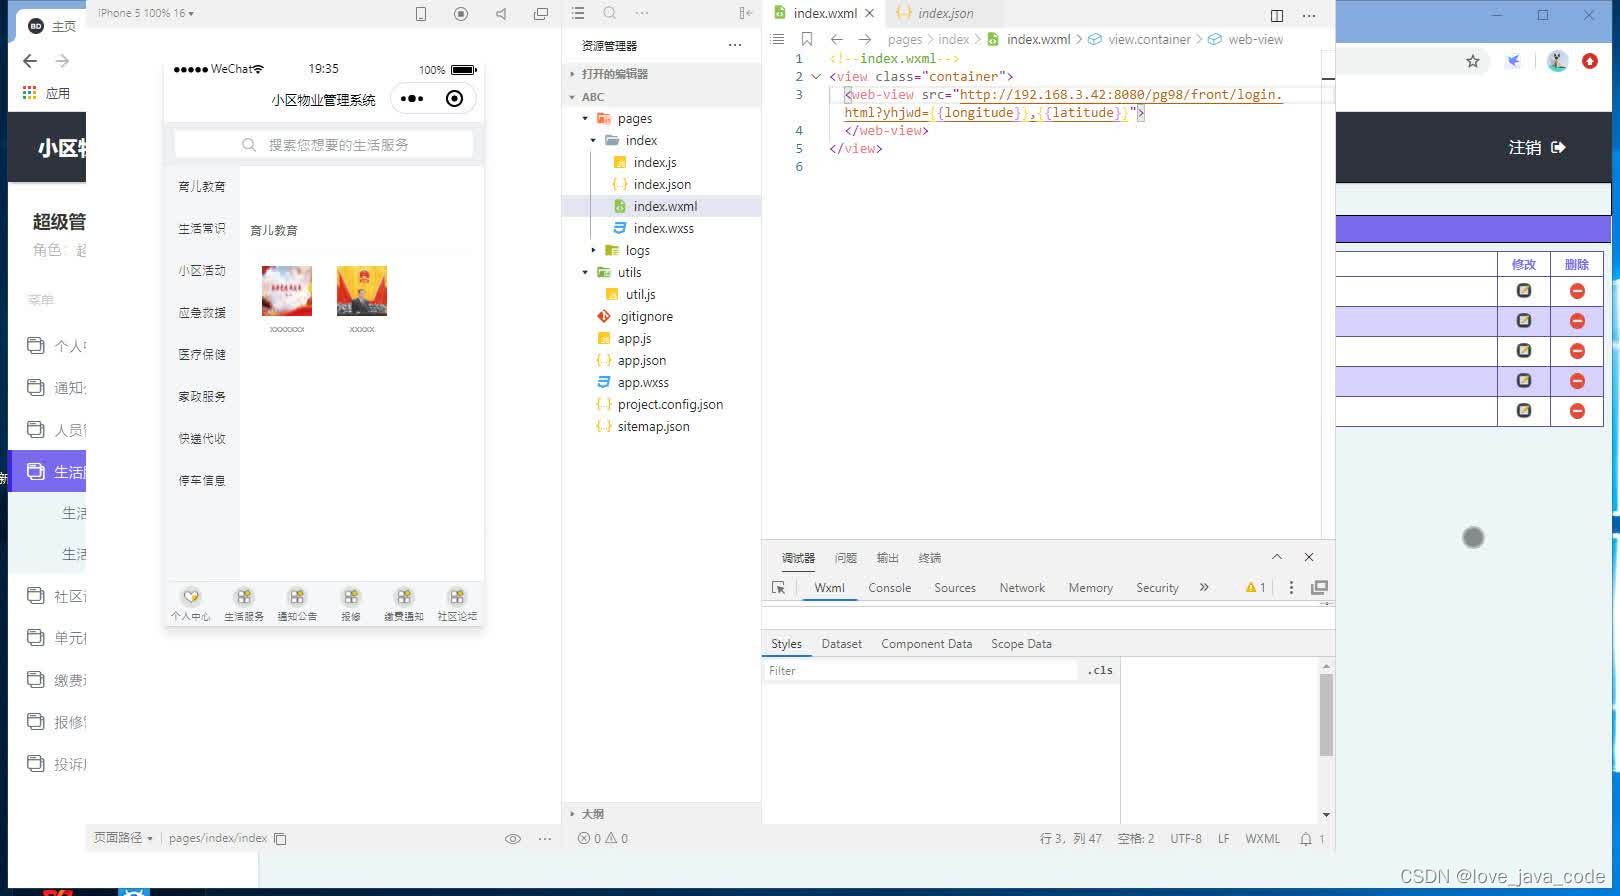1620x896 pixels.
Task: Collapse the pages folder
Action: click(585, 118)
